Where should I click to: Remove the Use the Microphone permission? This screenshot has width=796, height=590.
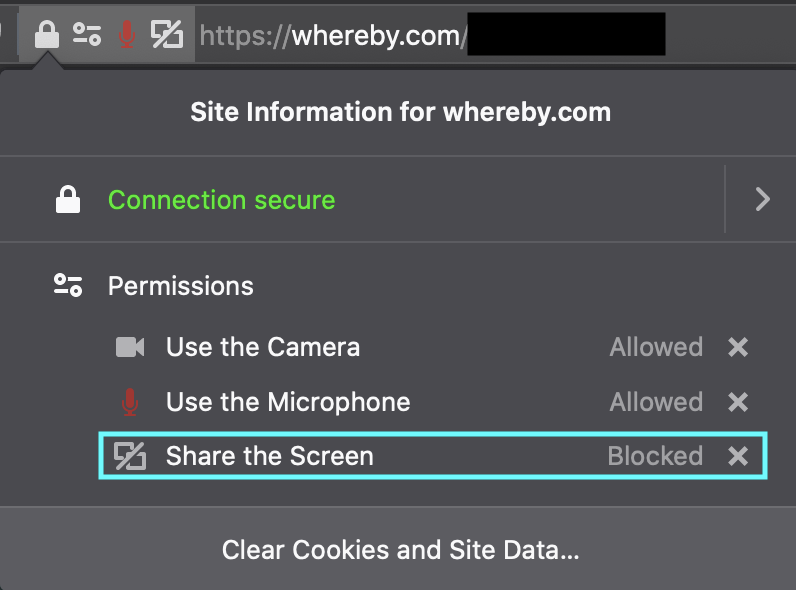point(738,402)
